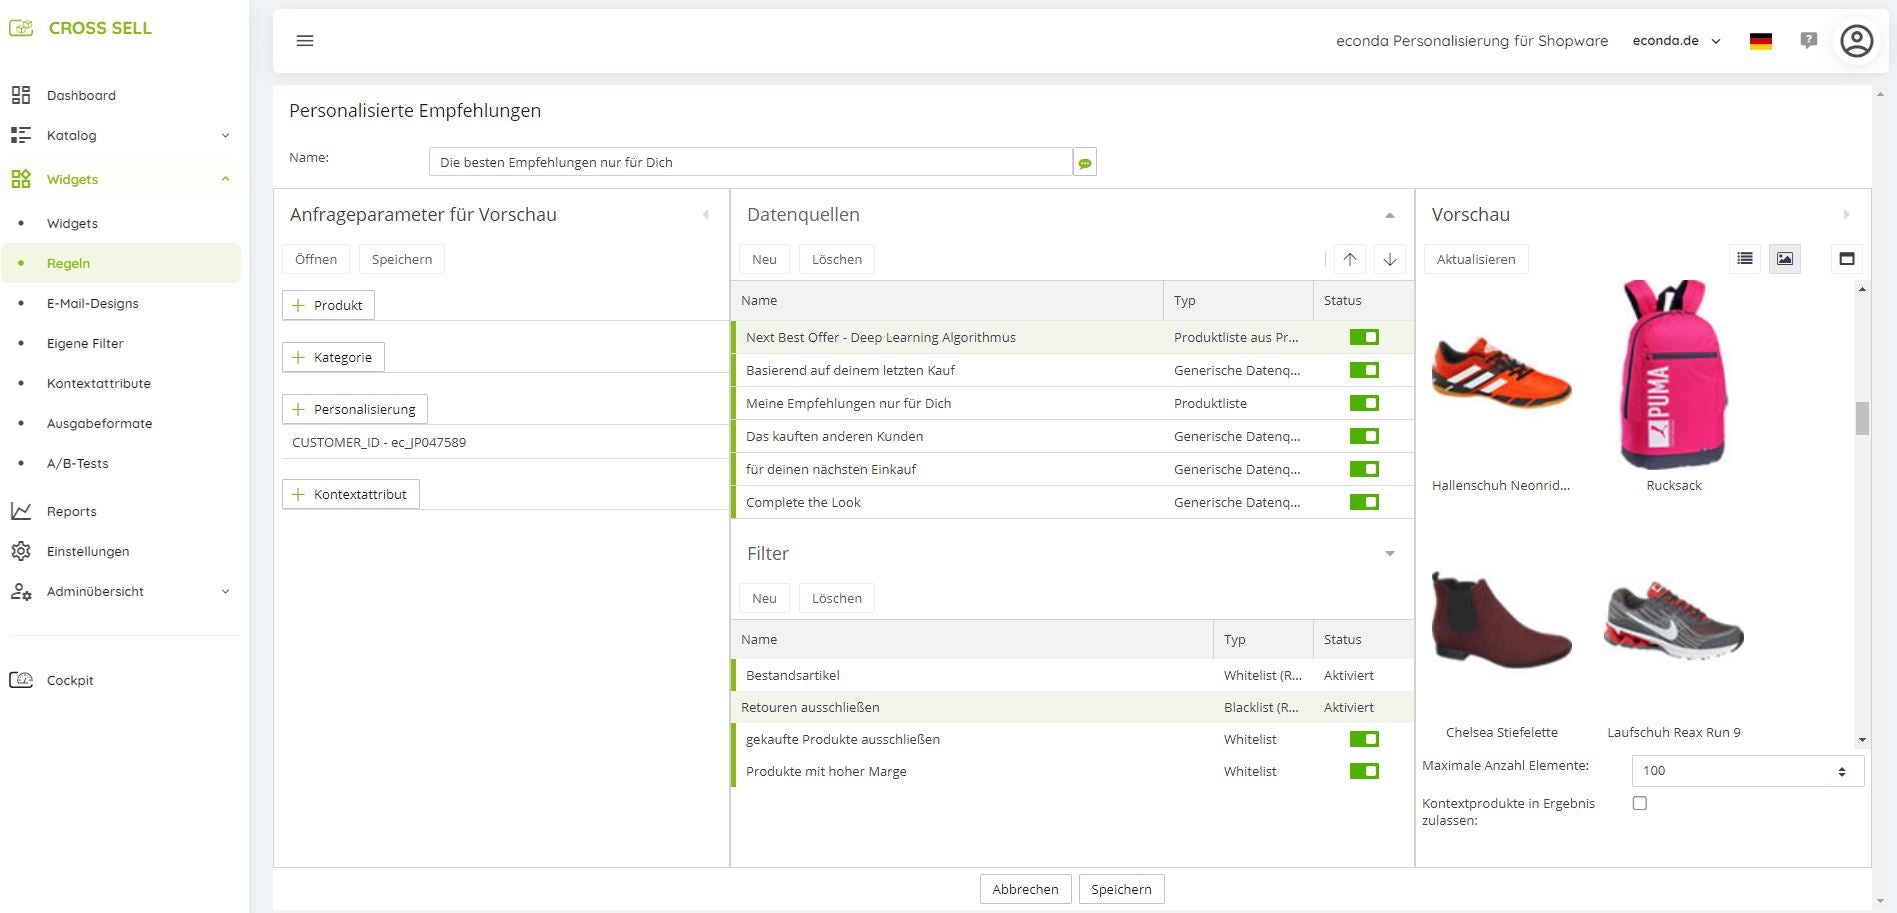
Task: Toggle für deinen nächsten Einkauf status
Action: [x=1364, y=469]
